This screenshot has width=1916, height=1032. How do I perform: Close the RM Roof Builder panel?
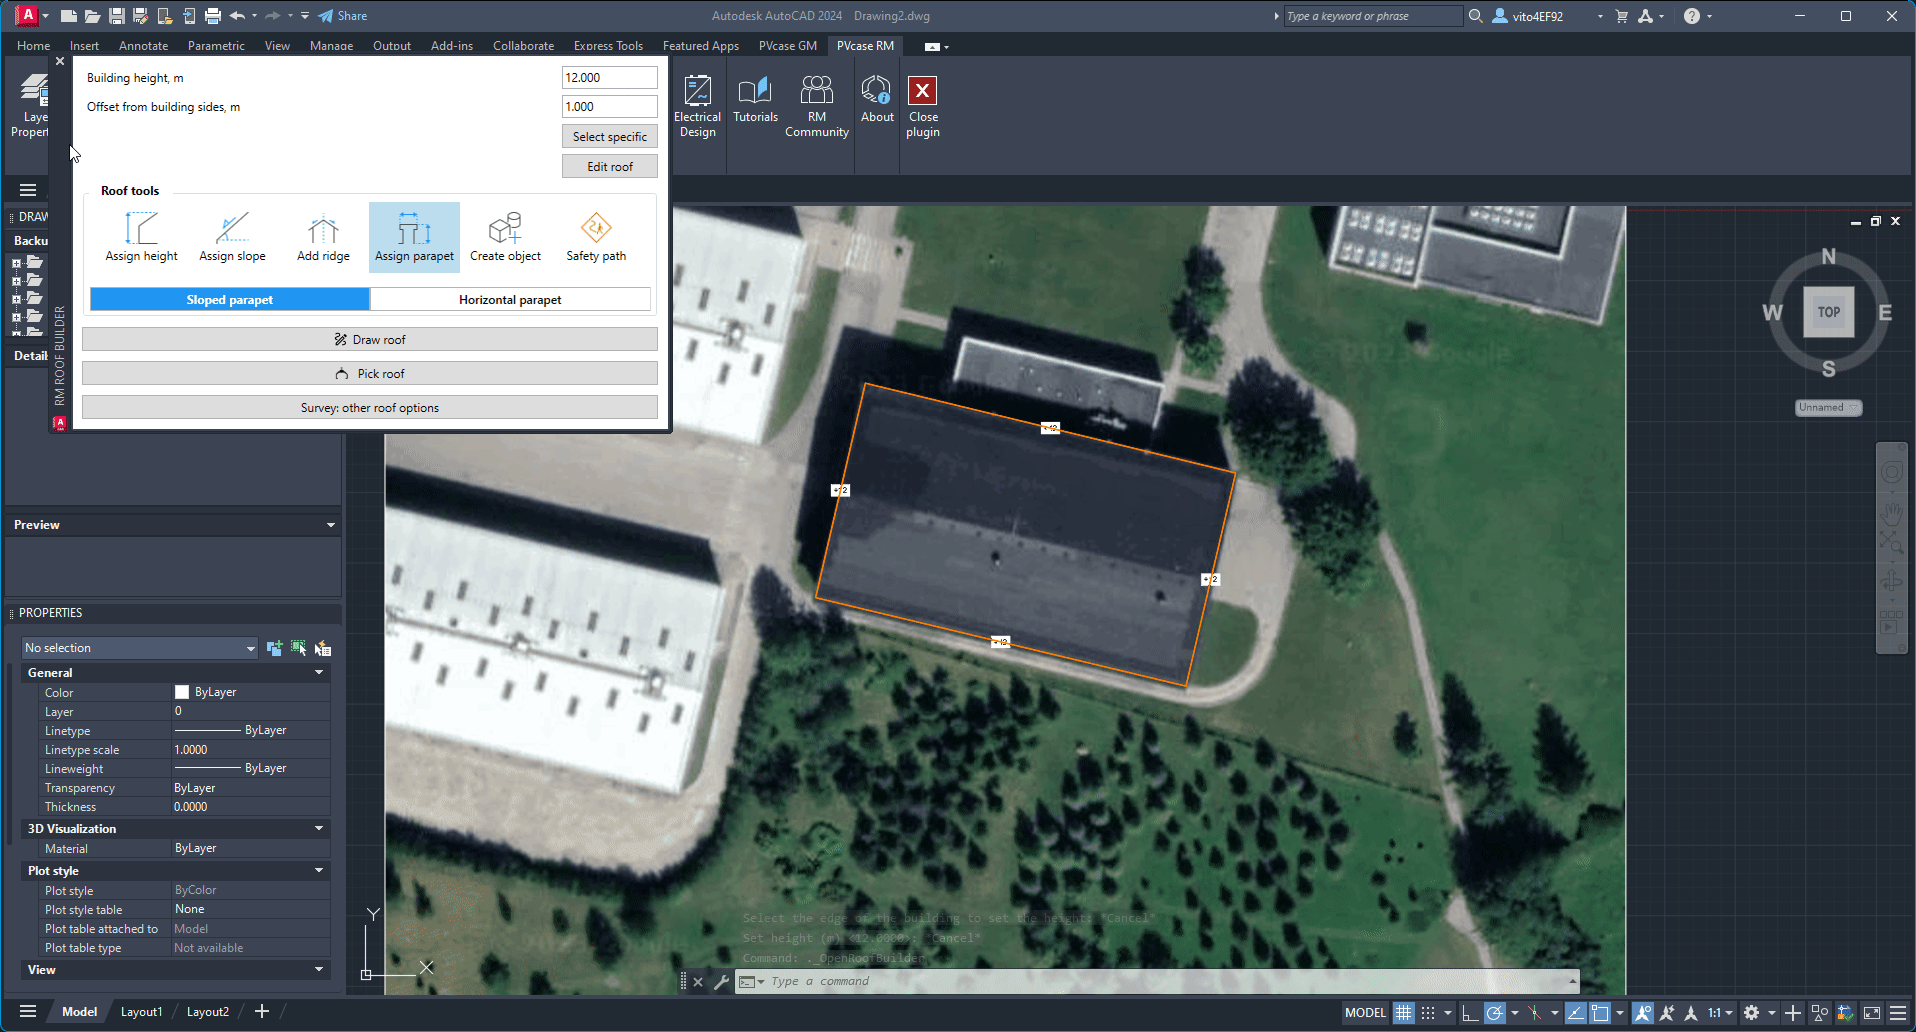(x=60, y=62)
